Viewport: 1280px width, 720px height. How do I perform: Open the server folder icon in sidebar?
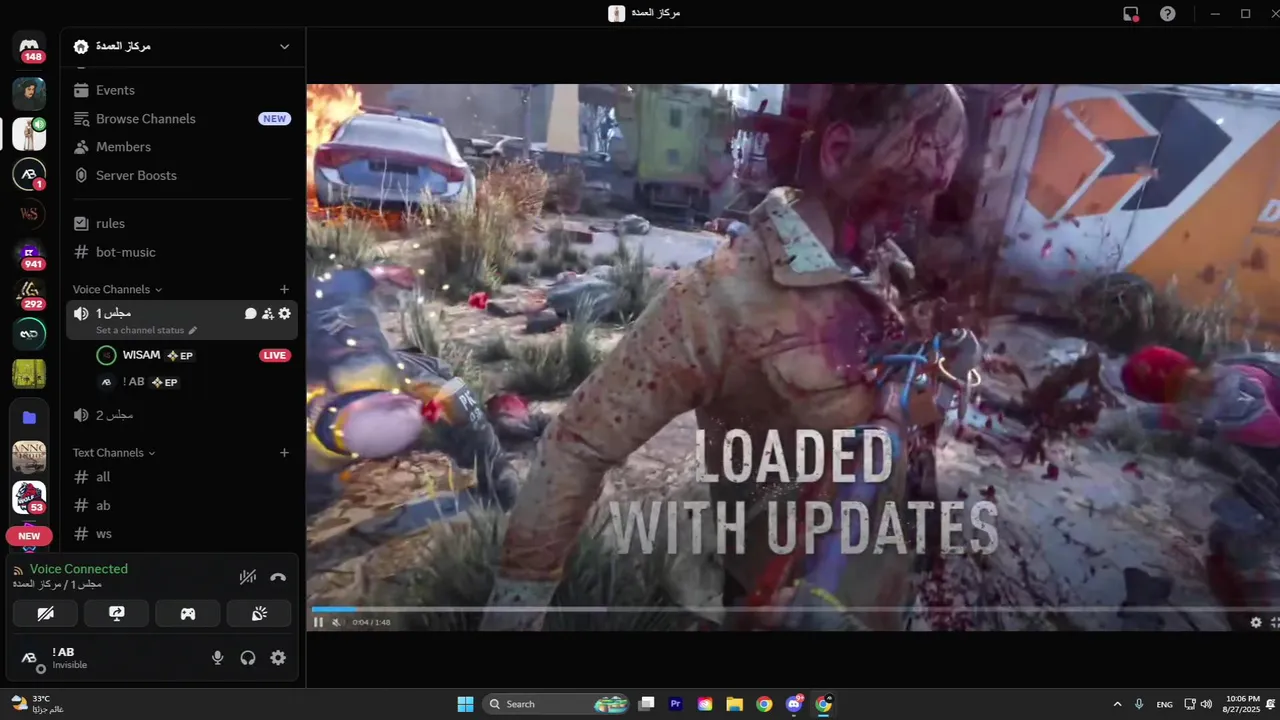pyautogui.click(x=29, y=417)
